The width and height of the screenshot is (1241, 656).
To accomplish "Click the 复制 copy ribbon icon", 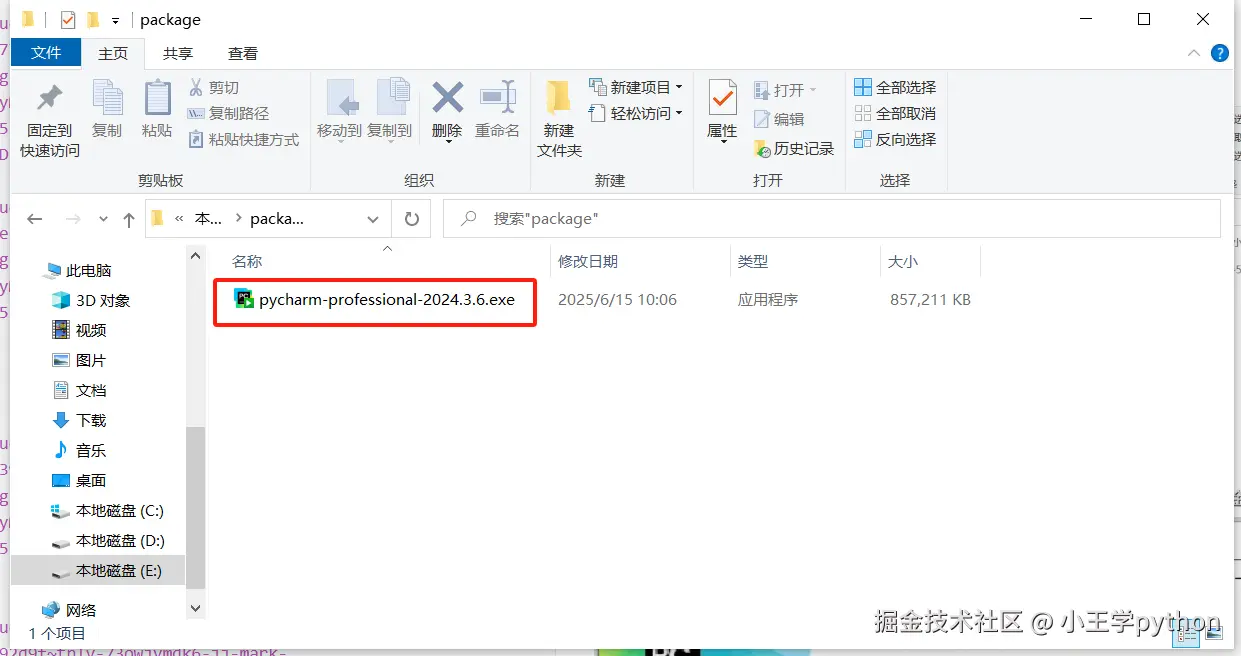I will click(x=107, y=98).
